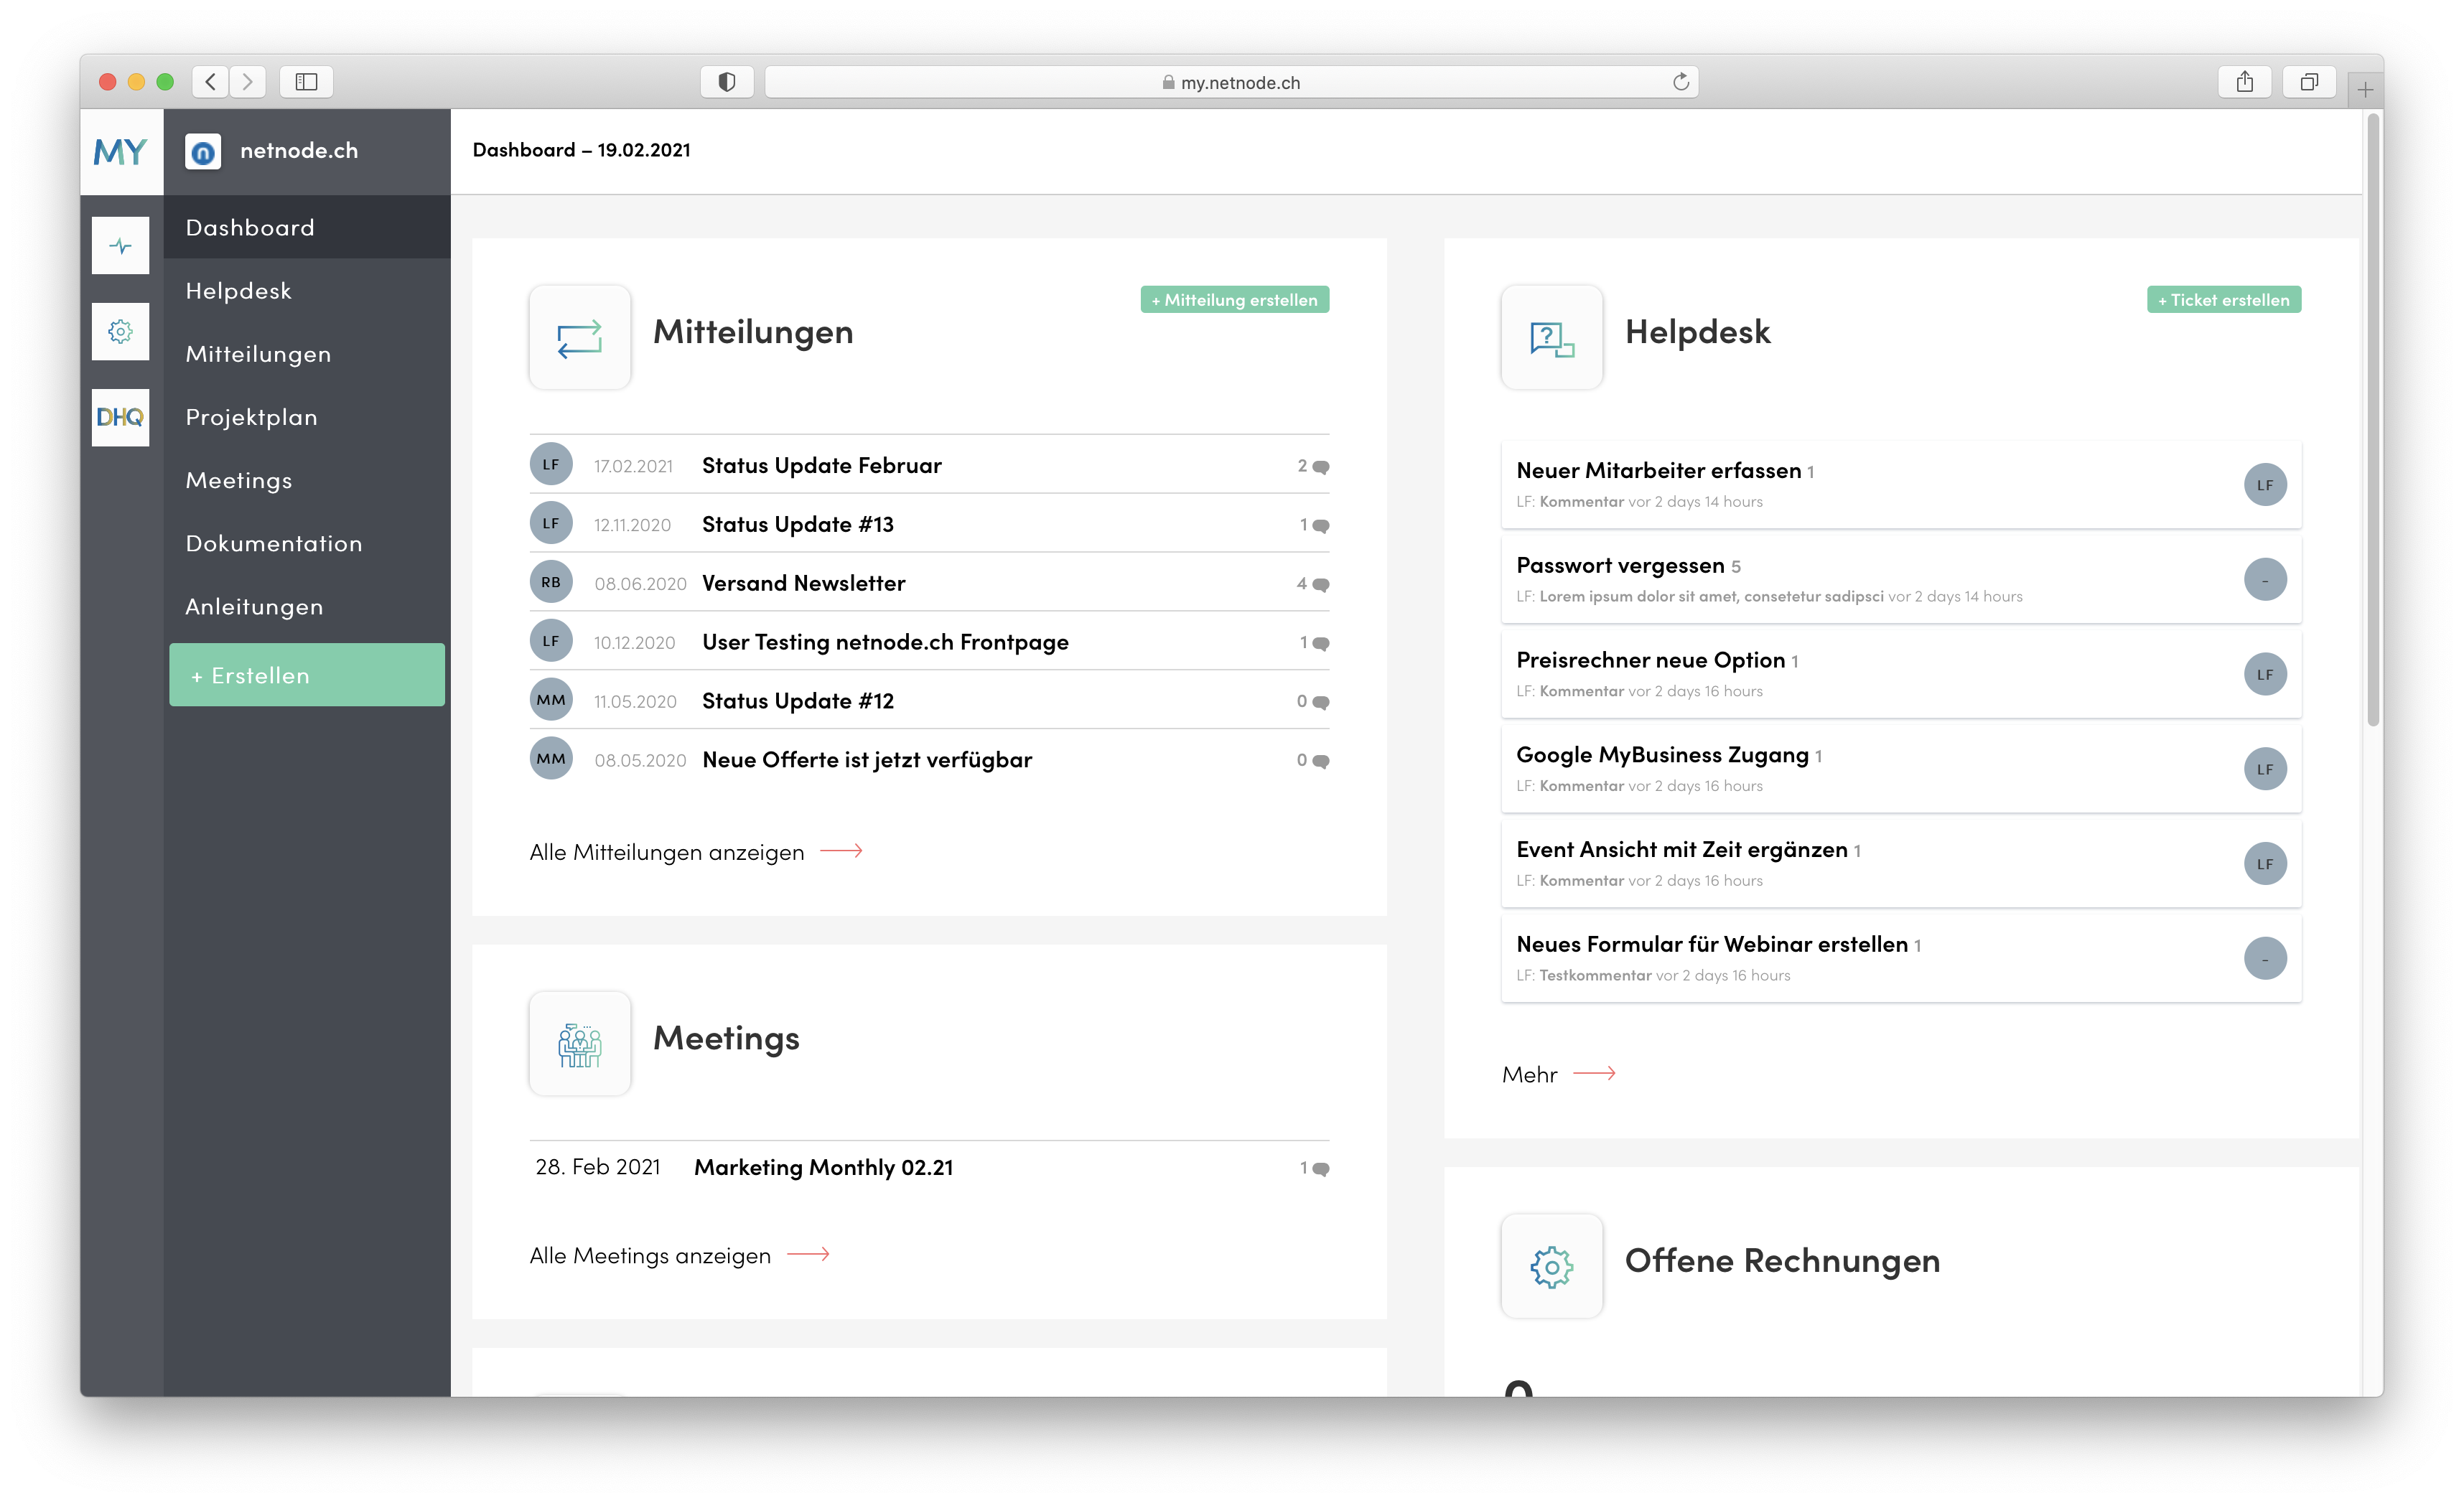Click comment bubble on Status Update Februar
The width and height of the screenshot is (2464, 1503).
point(1321,467)
